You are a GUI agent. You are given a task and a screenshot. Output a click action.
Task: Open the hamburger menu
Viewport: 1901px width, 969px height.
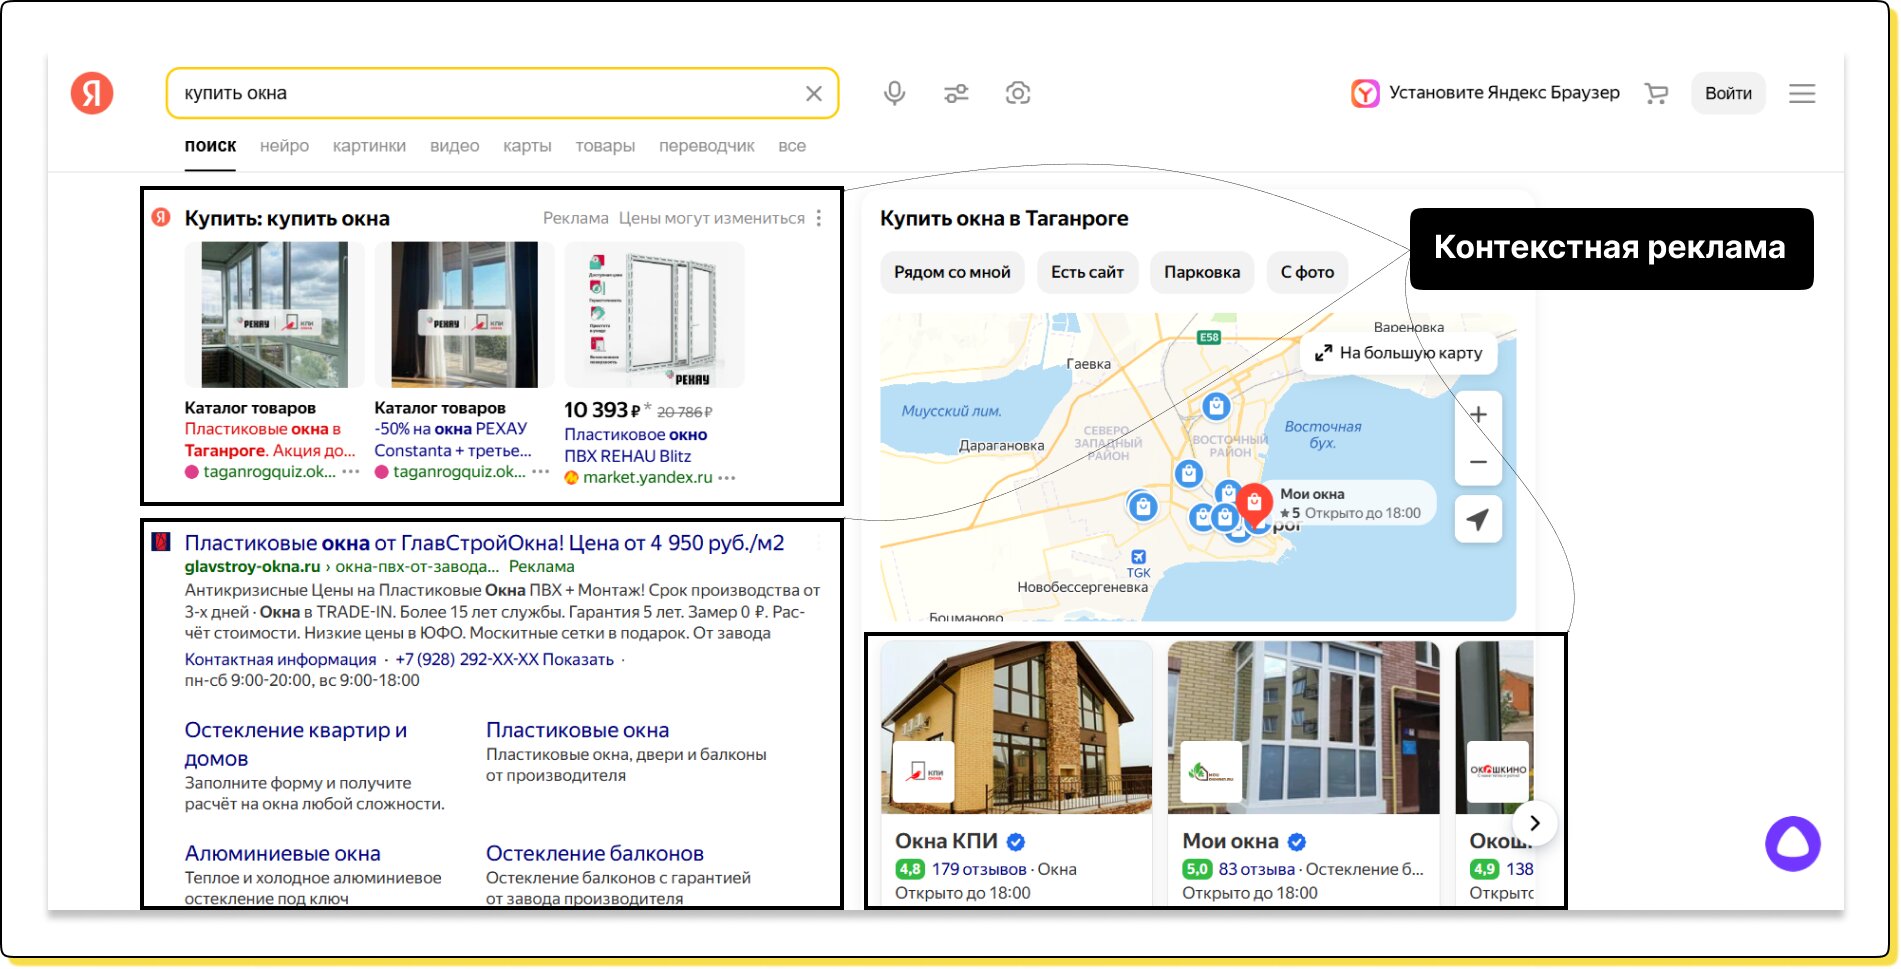1802,93
